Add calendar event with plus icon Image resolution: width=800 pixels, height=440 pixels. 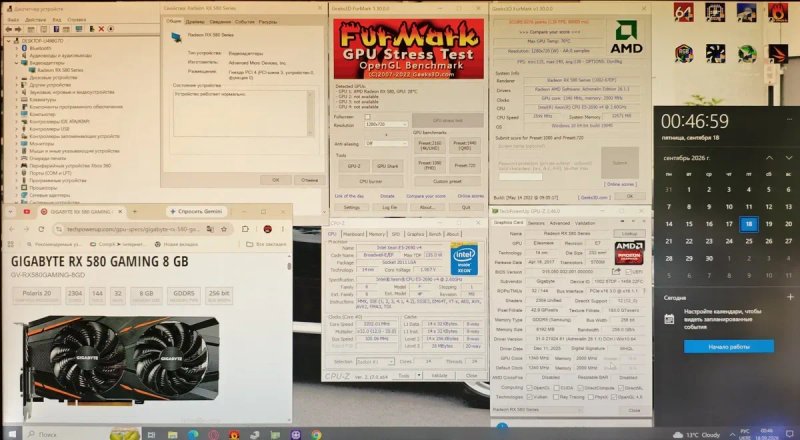click(790, 297)
